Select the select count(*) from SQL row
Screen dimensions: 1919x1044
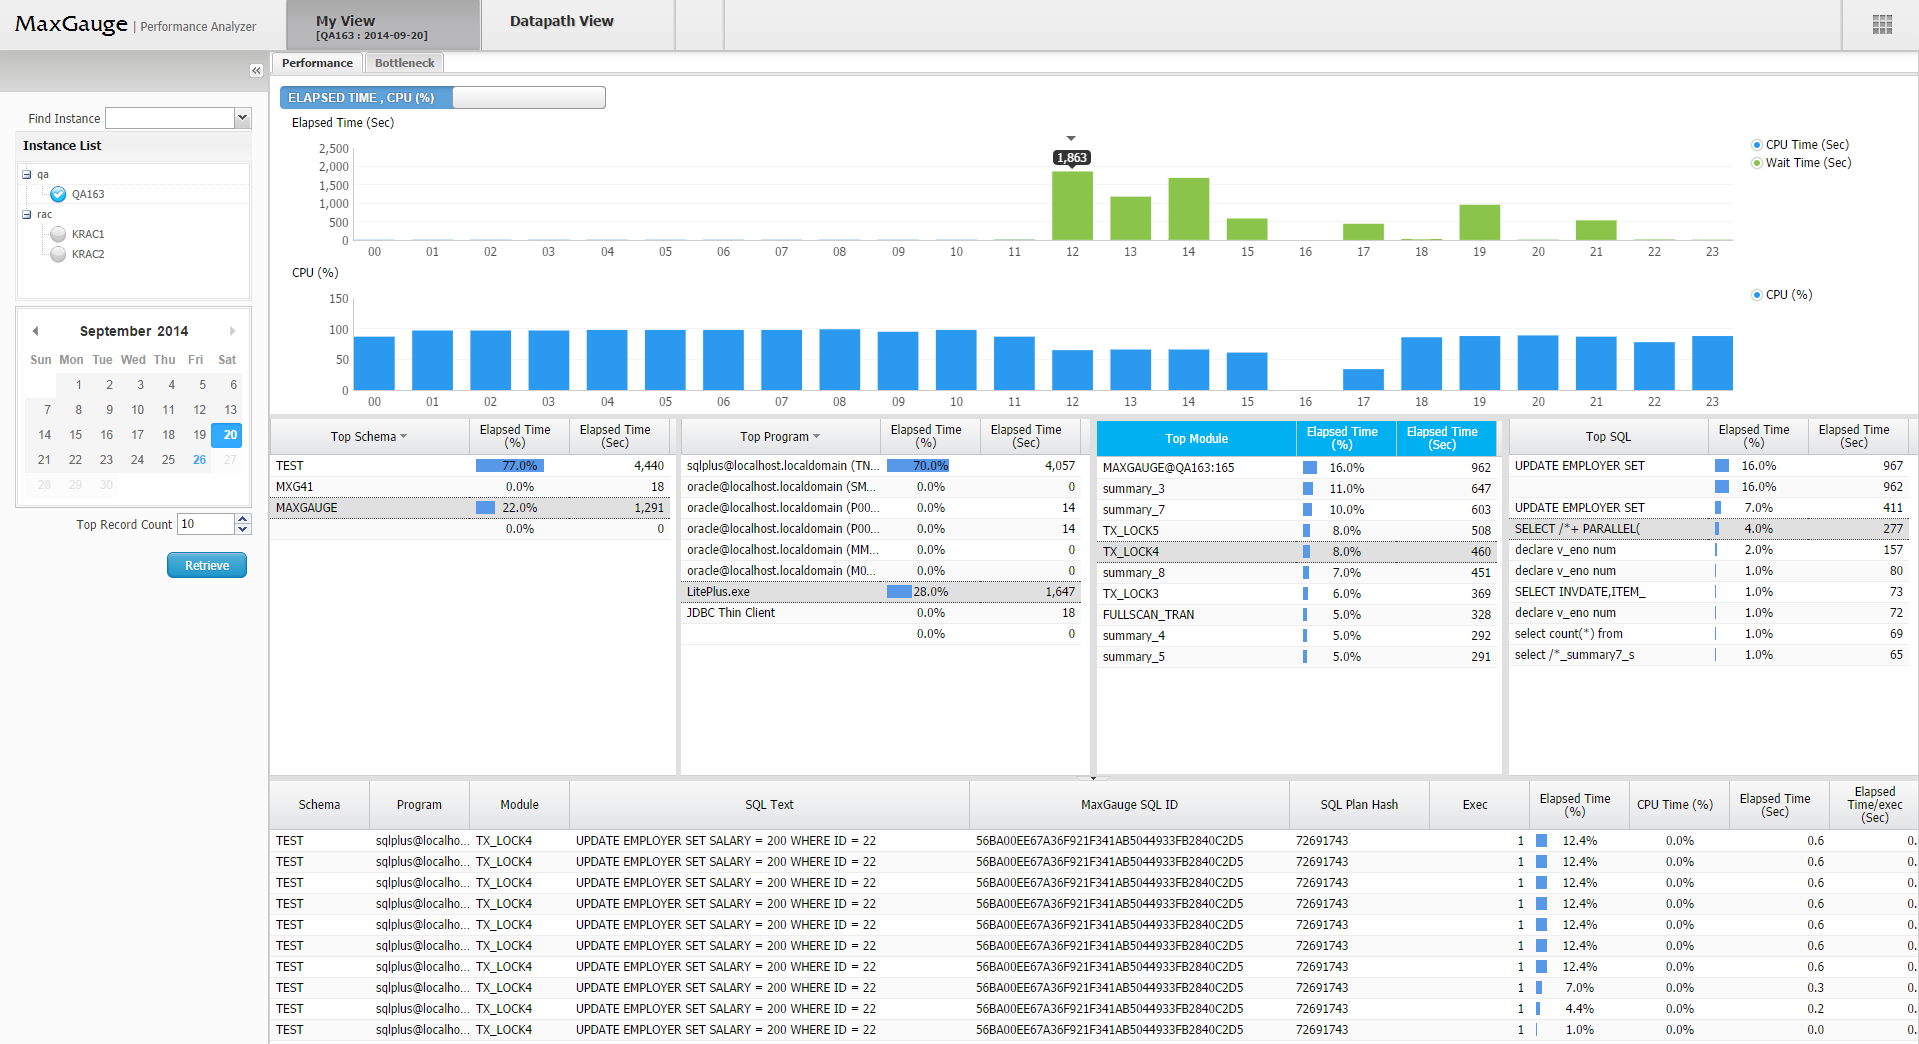(x=1709, y=634)
